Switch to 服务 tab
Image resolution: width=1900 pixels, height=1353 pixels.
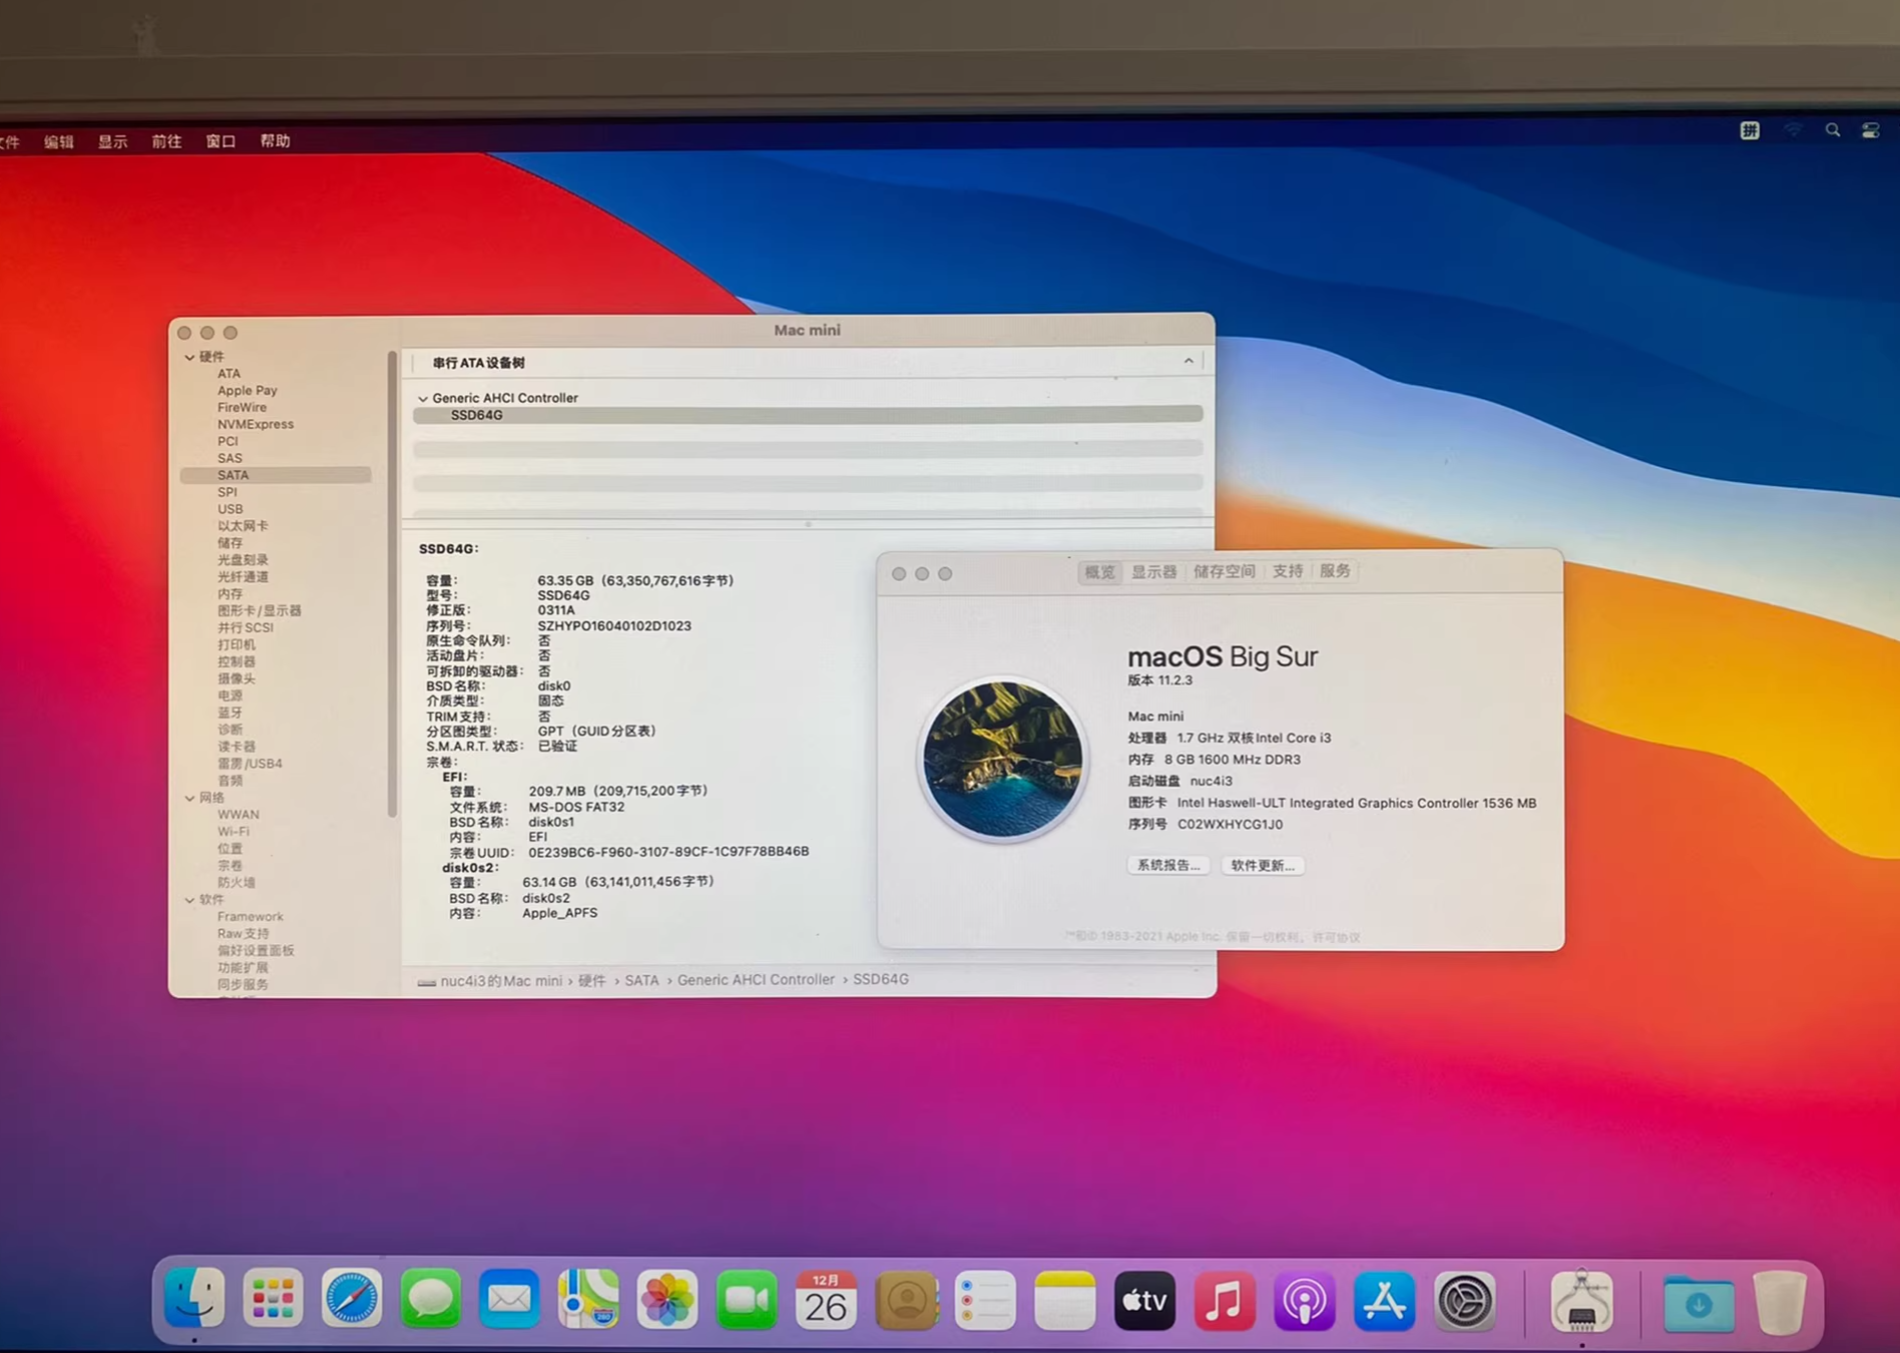(1335, 570)
